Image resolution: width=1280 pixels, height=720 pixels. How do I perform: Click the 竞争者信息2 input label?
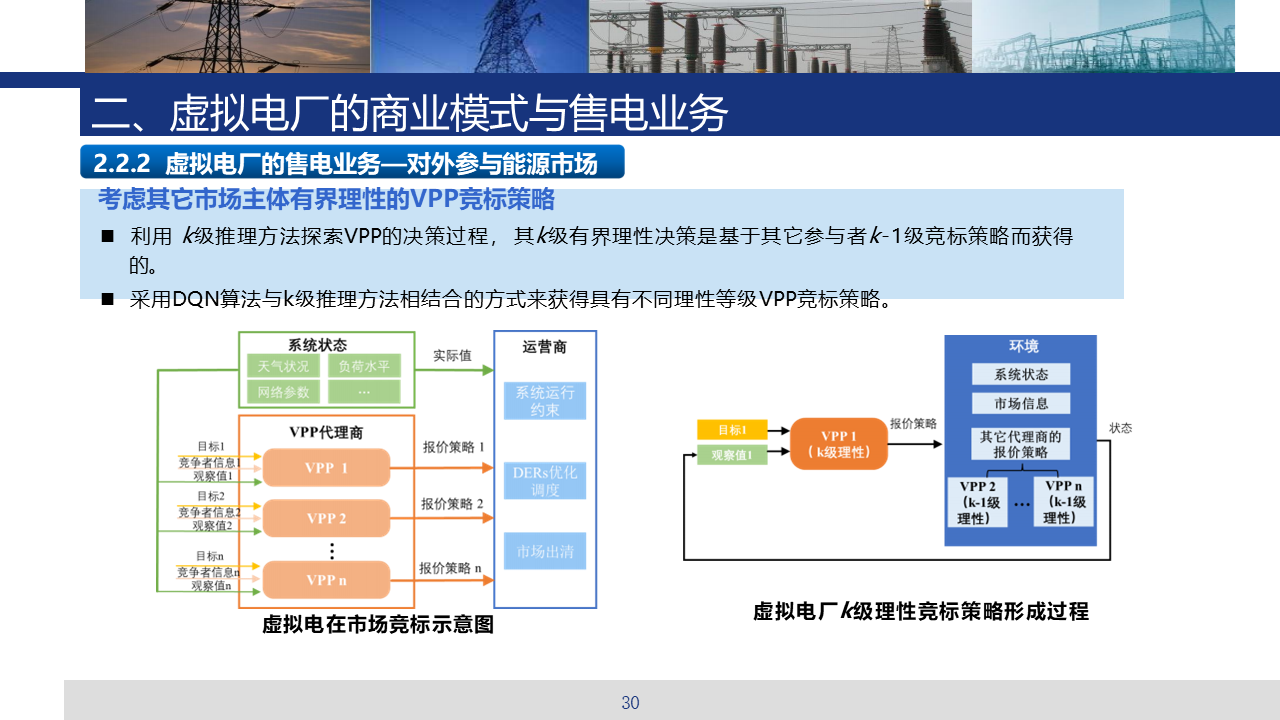coord(210,512)
